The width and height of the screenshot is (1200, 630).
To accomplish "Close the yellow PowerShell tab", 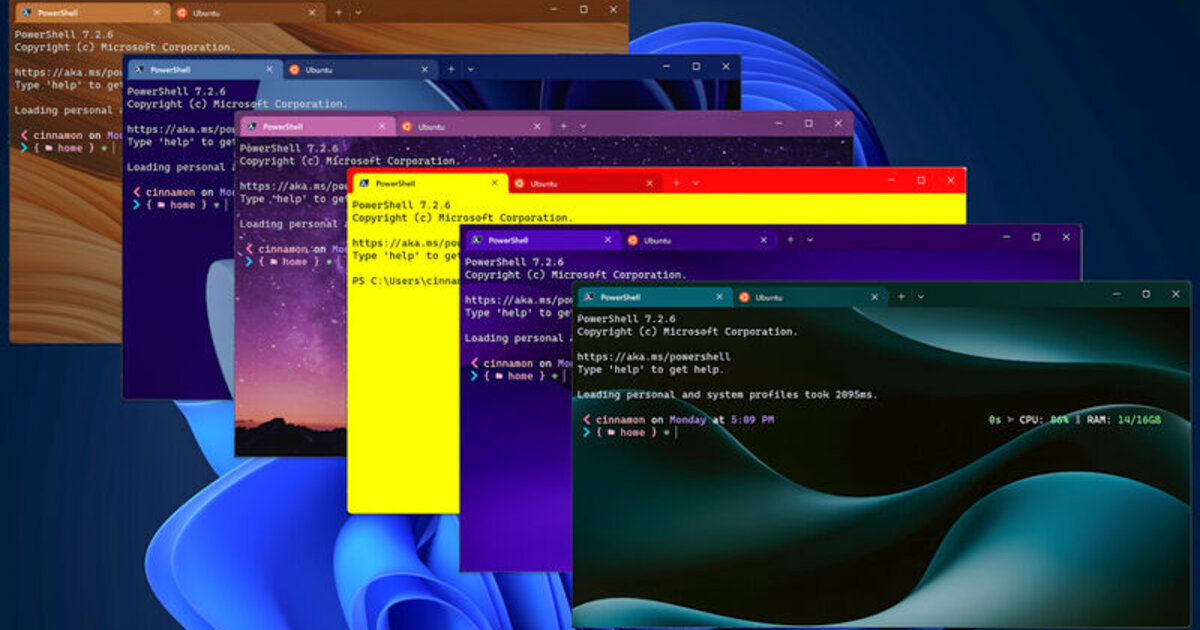I will [x=493, y=183].
